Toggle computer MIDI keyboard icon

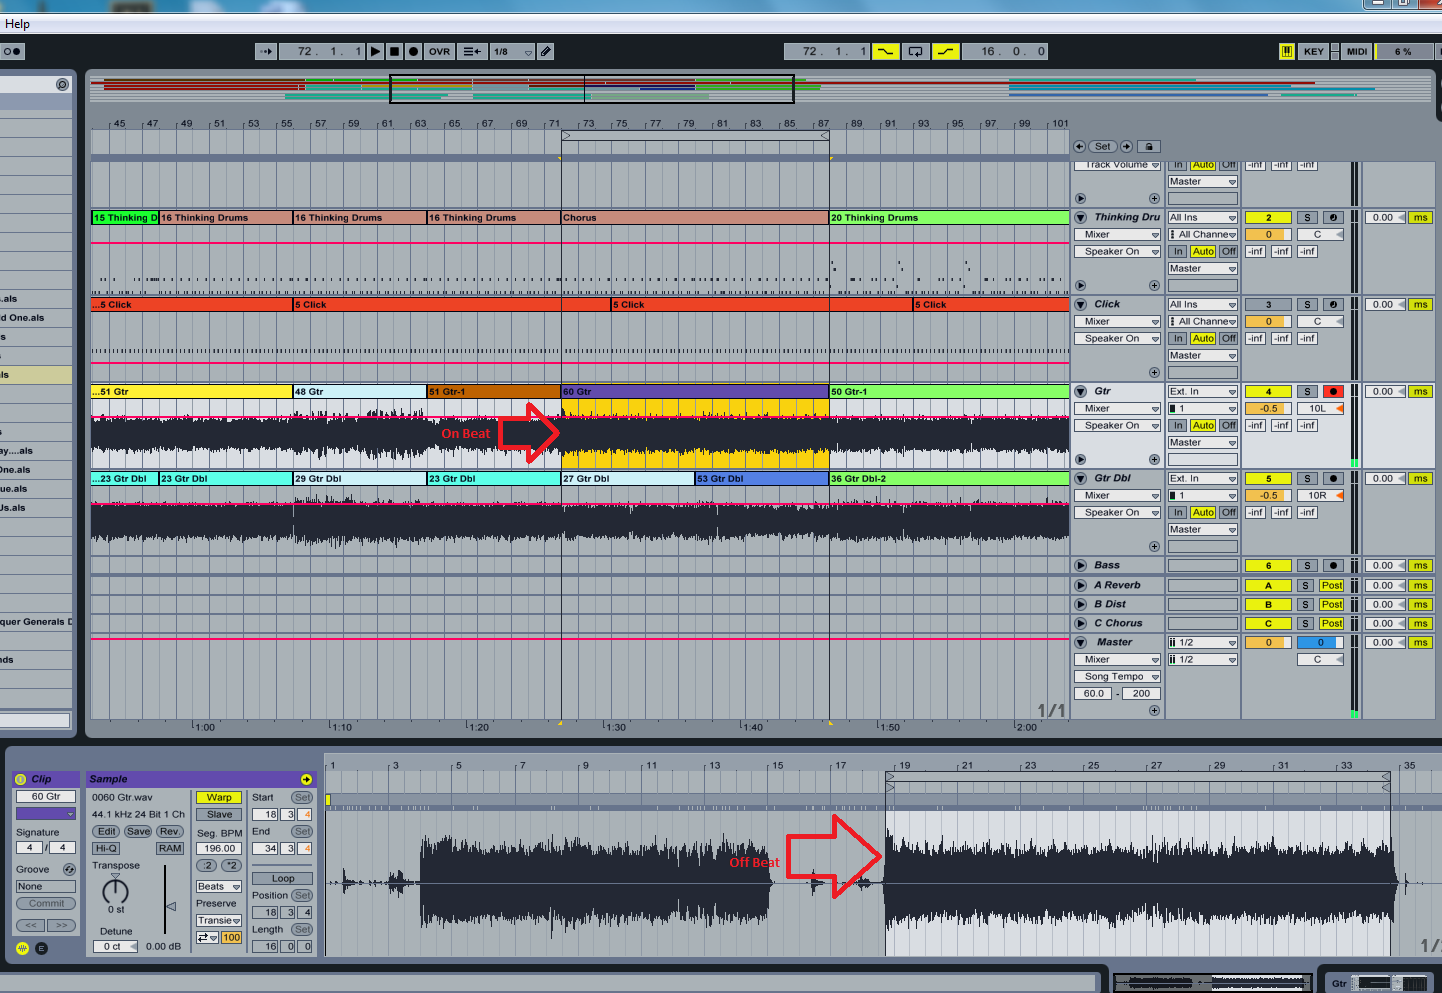[x=1286, y=51]
